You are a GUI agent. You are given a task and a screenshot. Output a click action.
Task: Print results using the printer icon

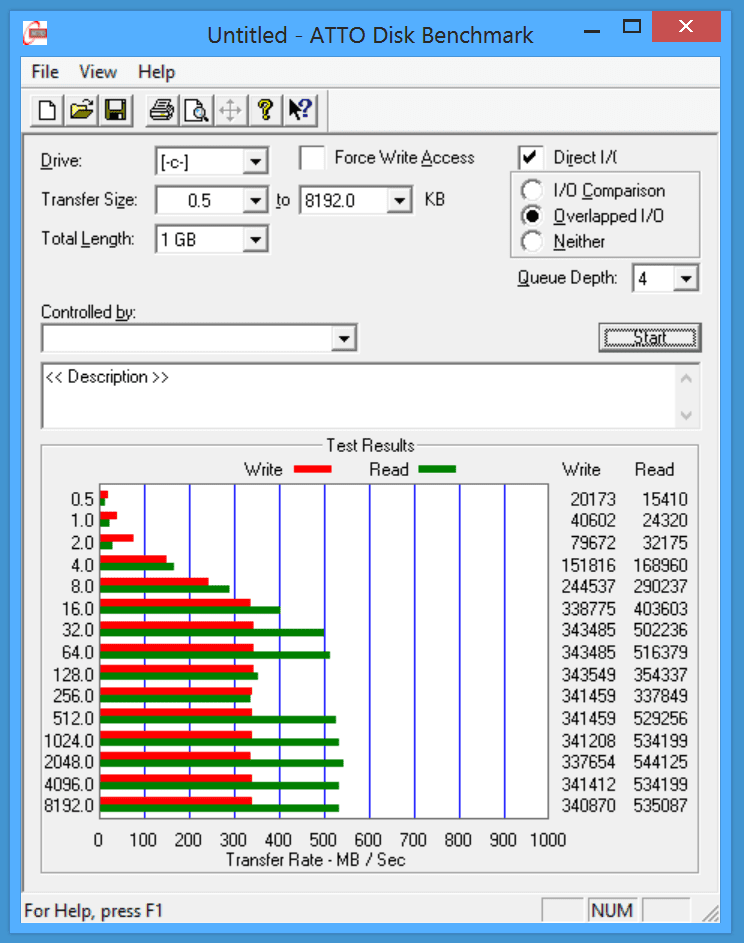coord(162,110)
